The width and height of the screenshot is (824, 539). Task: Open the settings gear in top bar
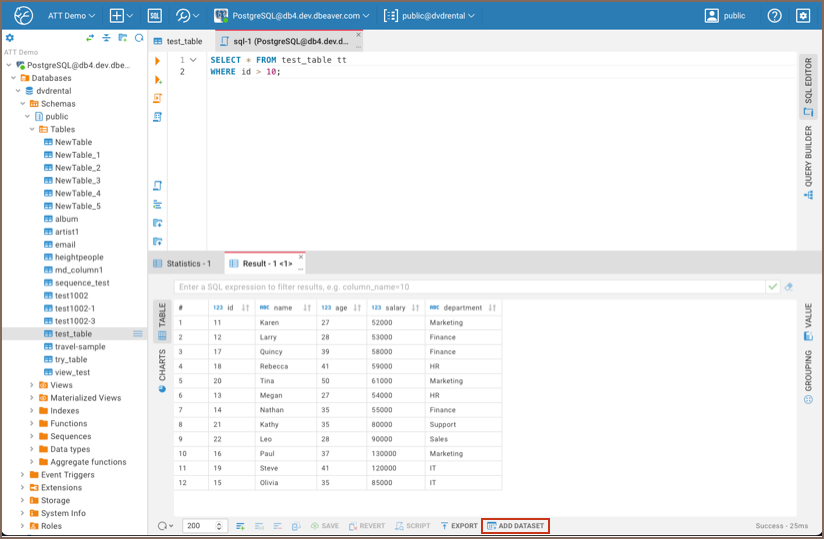803,16
